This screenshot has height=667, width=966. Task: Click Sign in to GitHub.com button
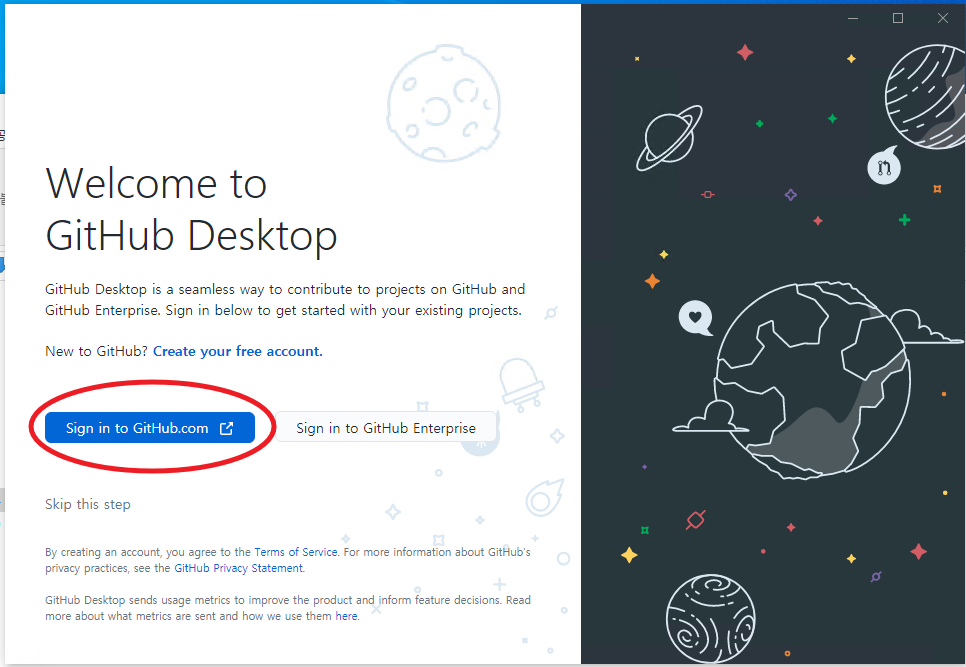150,427
